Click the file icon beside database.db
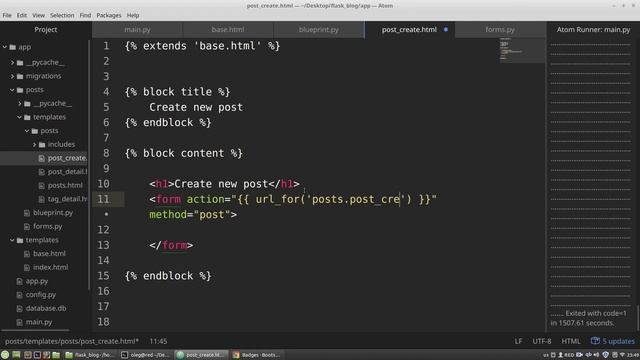 (x=19, y=308)
